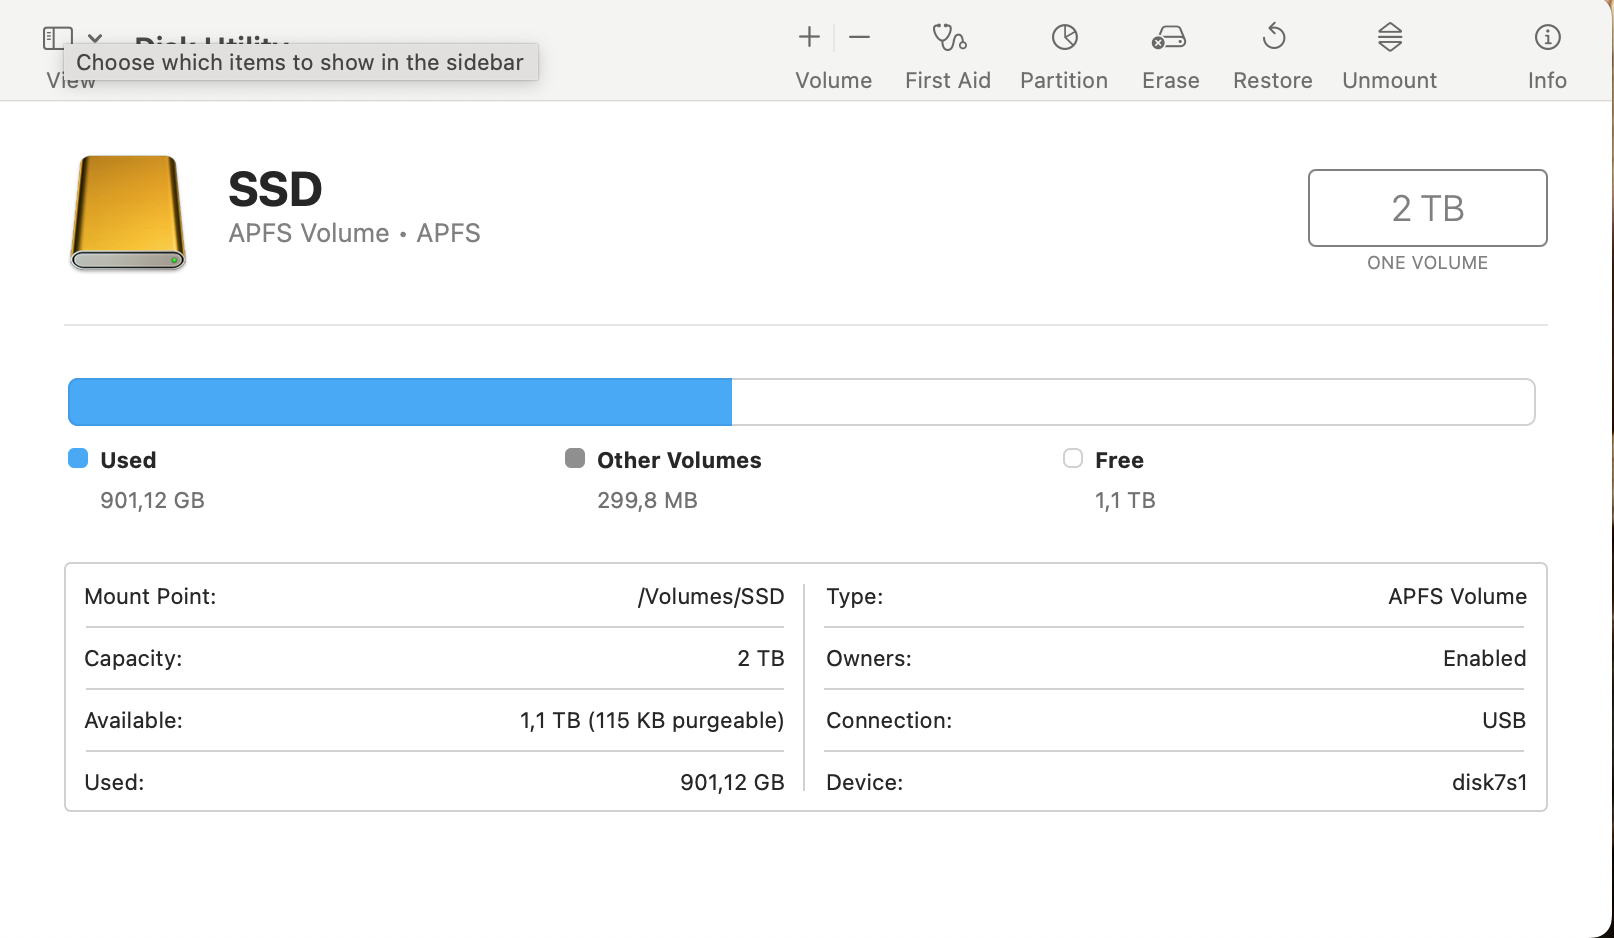
Task: Click the Erase drive icon
Action: (x=1169, y=37)
